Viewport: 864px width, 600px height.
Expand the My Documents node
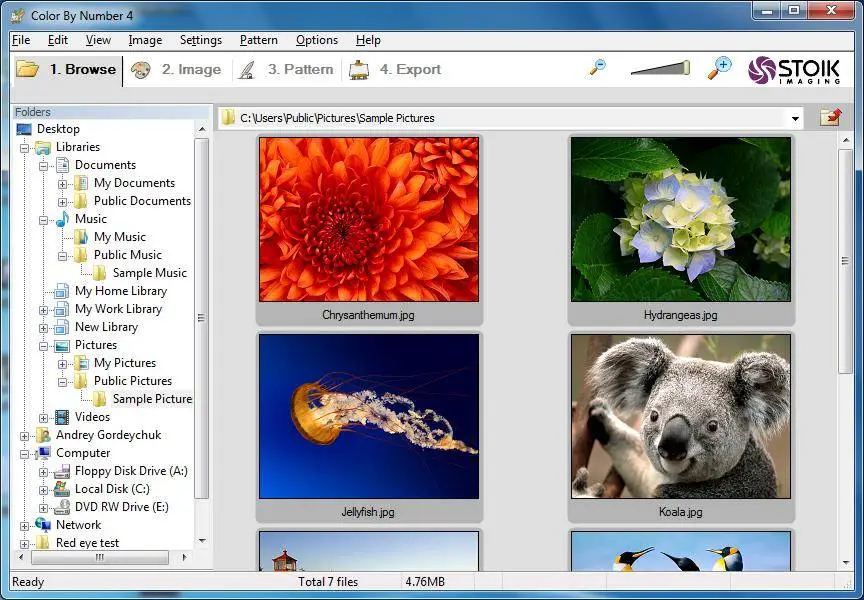[62, 184]
